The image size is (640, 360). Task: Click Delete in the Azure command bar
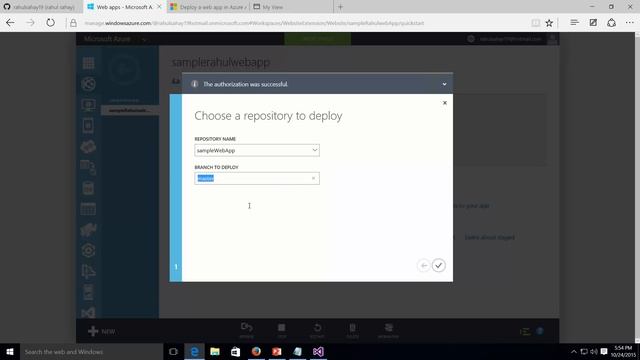tap(352, 330)
